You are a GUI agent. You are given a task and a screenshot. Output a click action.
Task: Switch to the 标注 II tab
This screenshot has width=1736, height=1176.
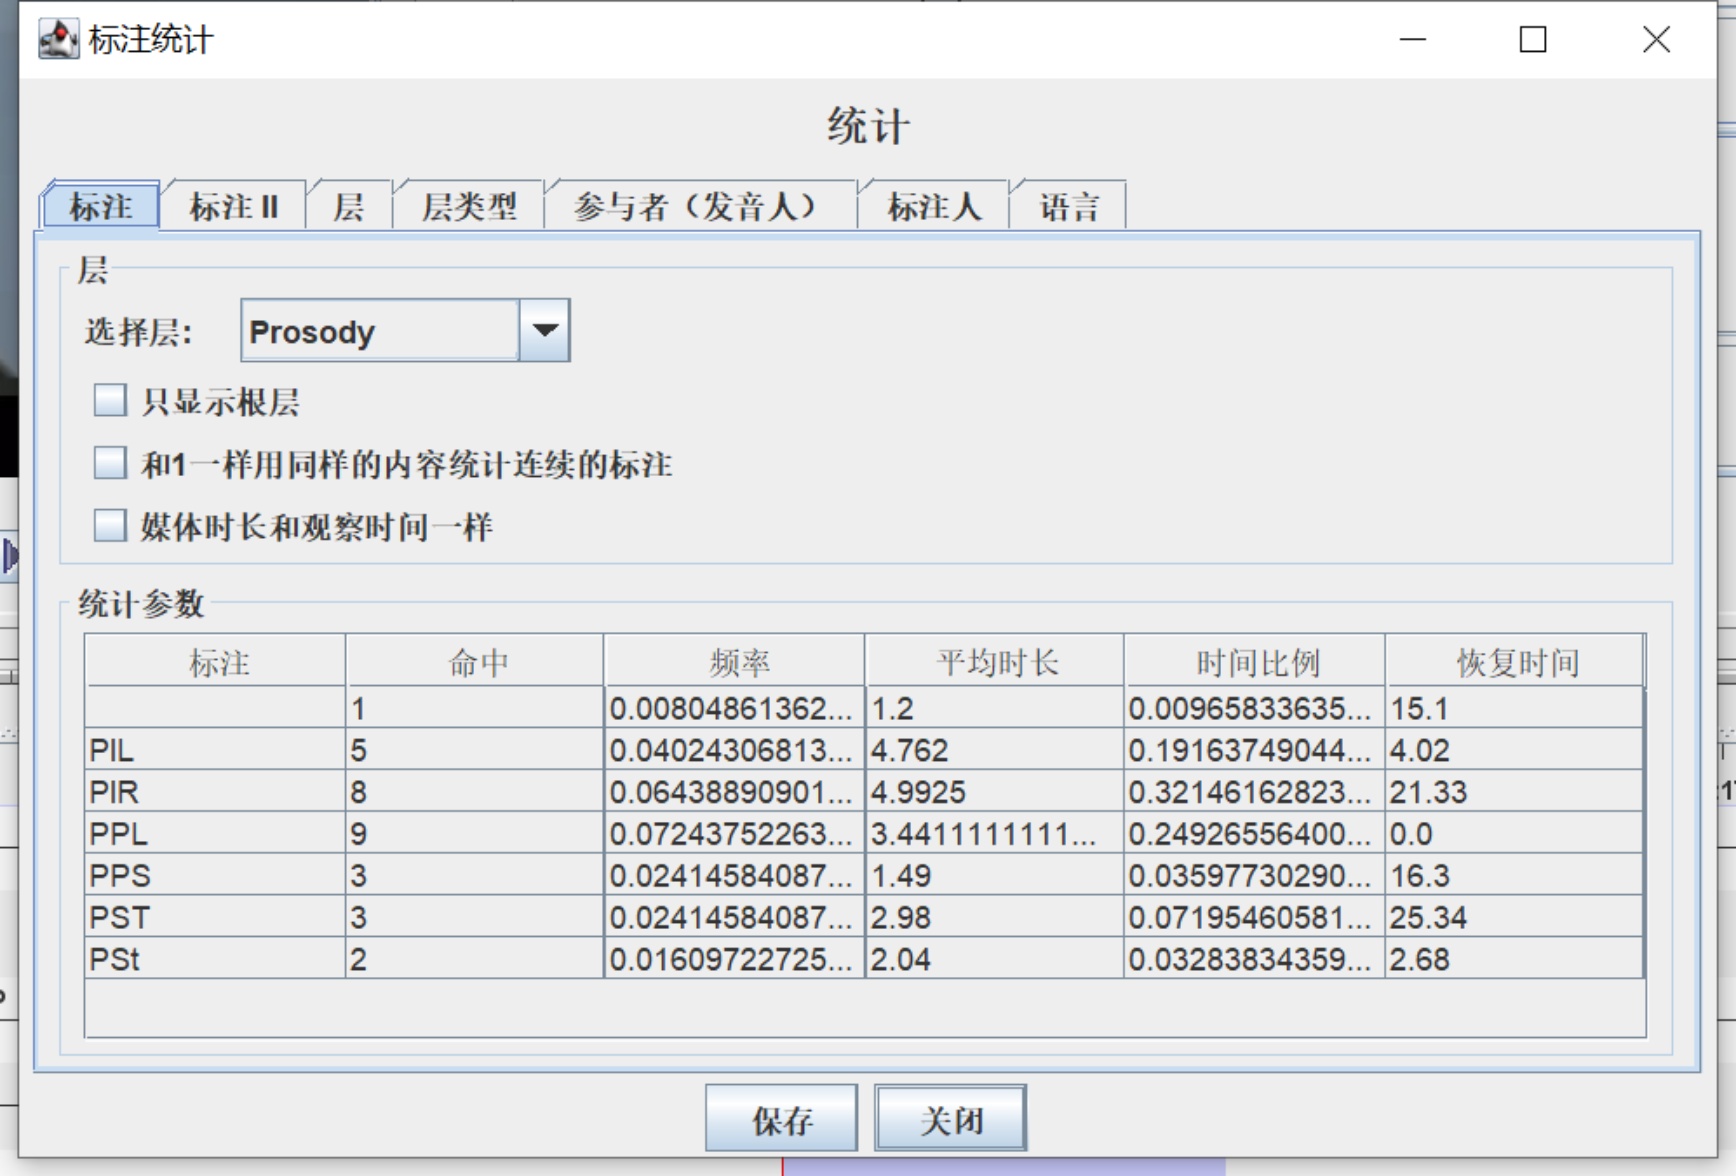[234, 207]
